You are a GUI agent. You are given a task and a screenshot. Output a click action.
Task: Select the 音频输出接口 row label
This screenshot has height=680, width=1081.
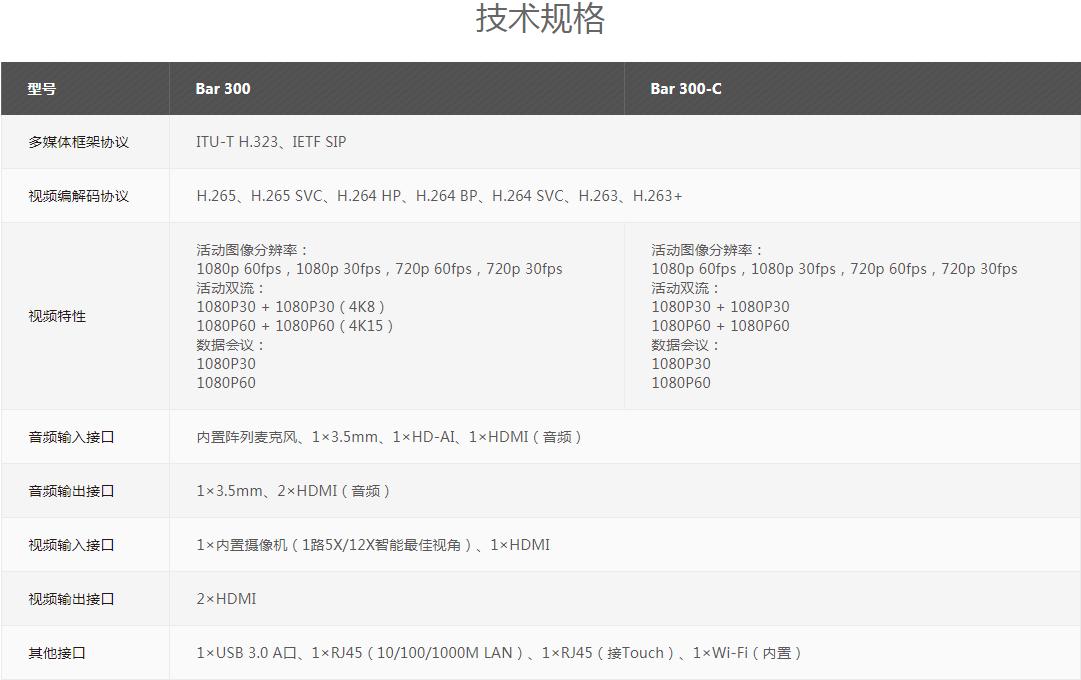(x=71, y=491)
